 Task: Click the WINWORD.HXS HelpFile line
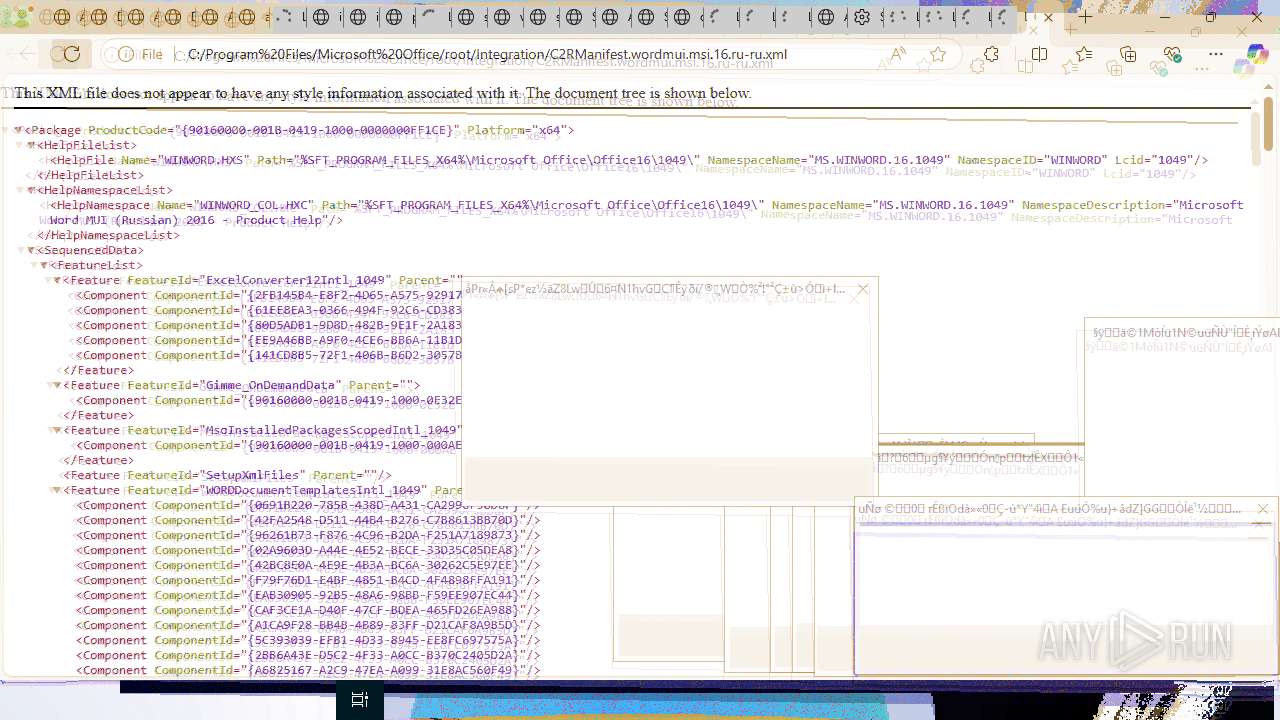coord(628,160)
